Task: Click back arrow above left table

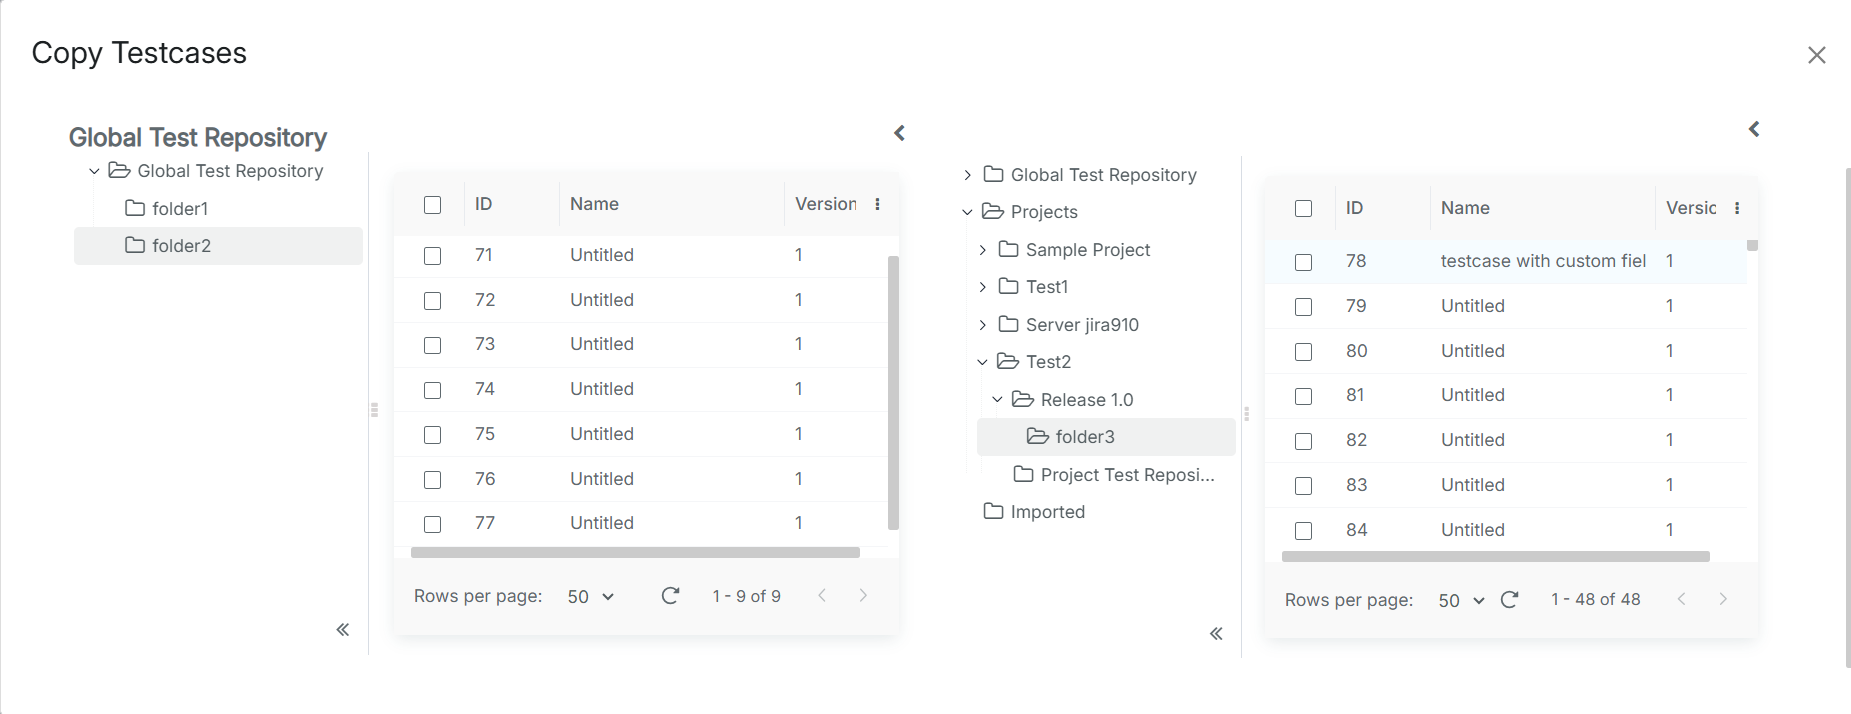Action: pos(899,133)
